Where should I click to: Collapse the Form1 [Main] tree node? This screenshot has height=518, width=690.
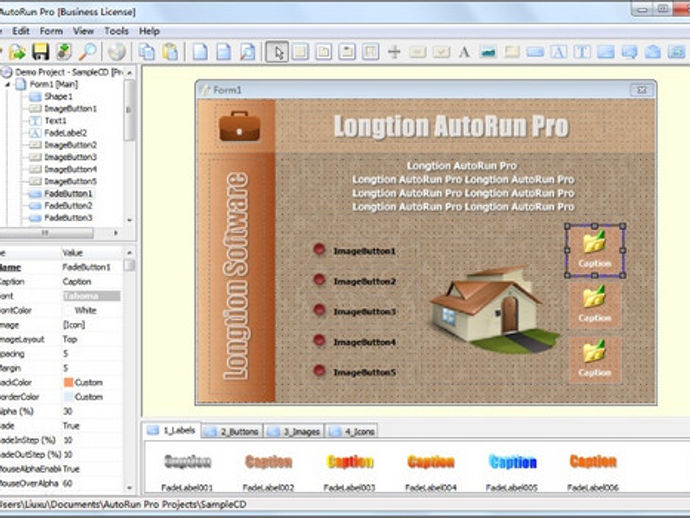7,84
